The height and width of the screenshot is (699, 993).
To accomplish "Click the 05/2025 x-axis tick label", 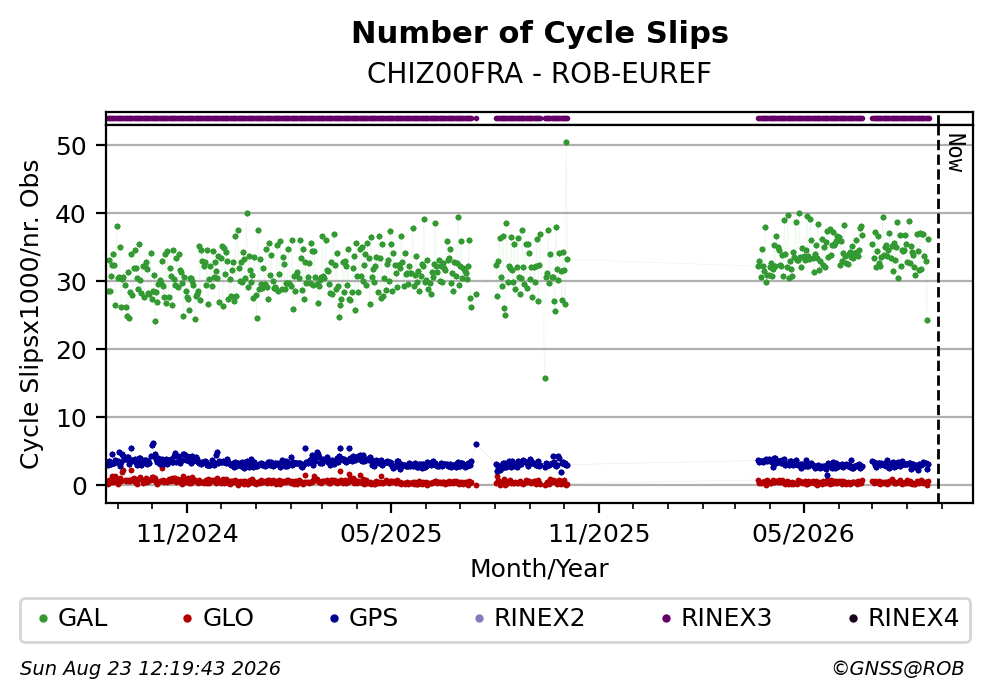I will click(x=391, y=534).
